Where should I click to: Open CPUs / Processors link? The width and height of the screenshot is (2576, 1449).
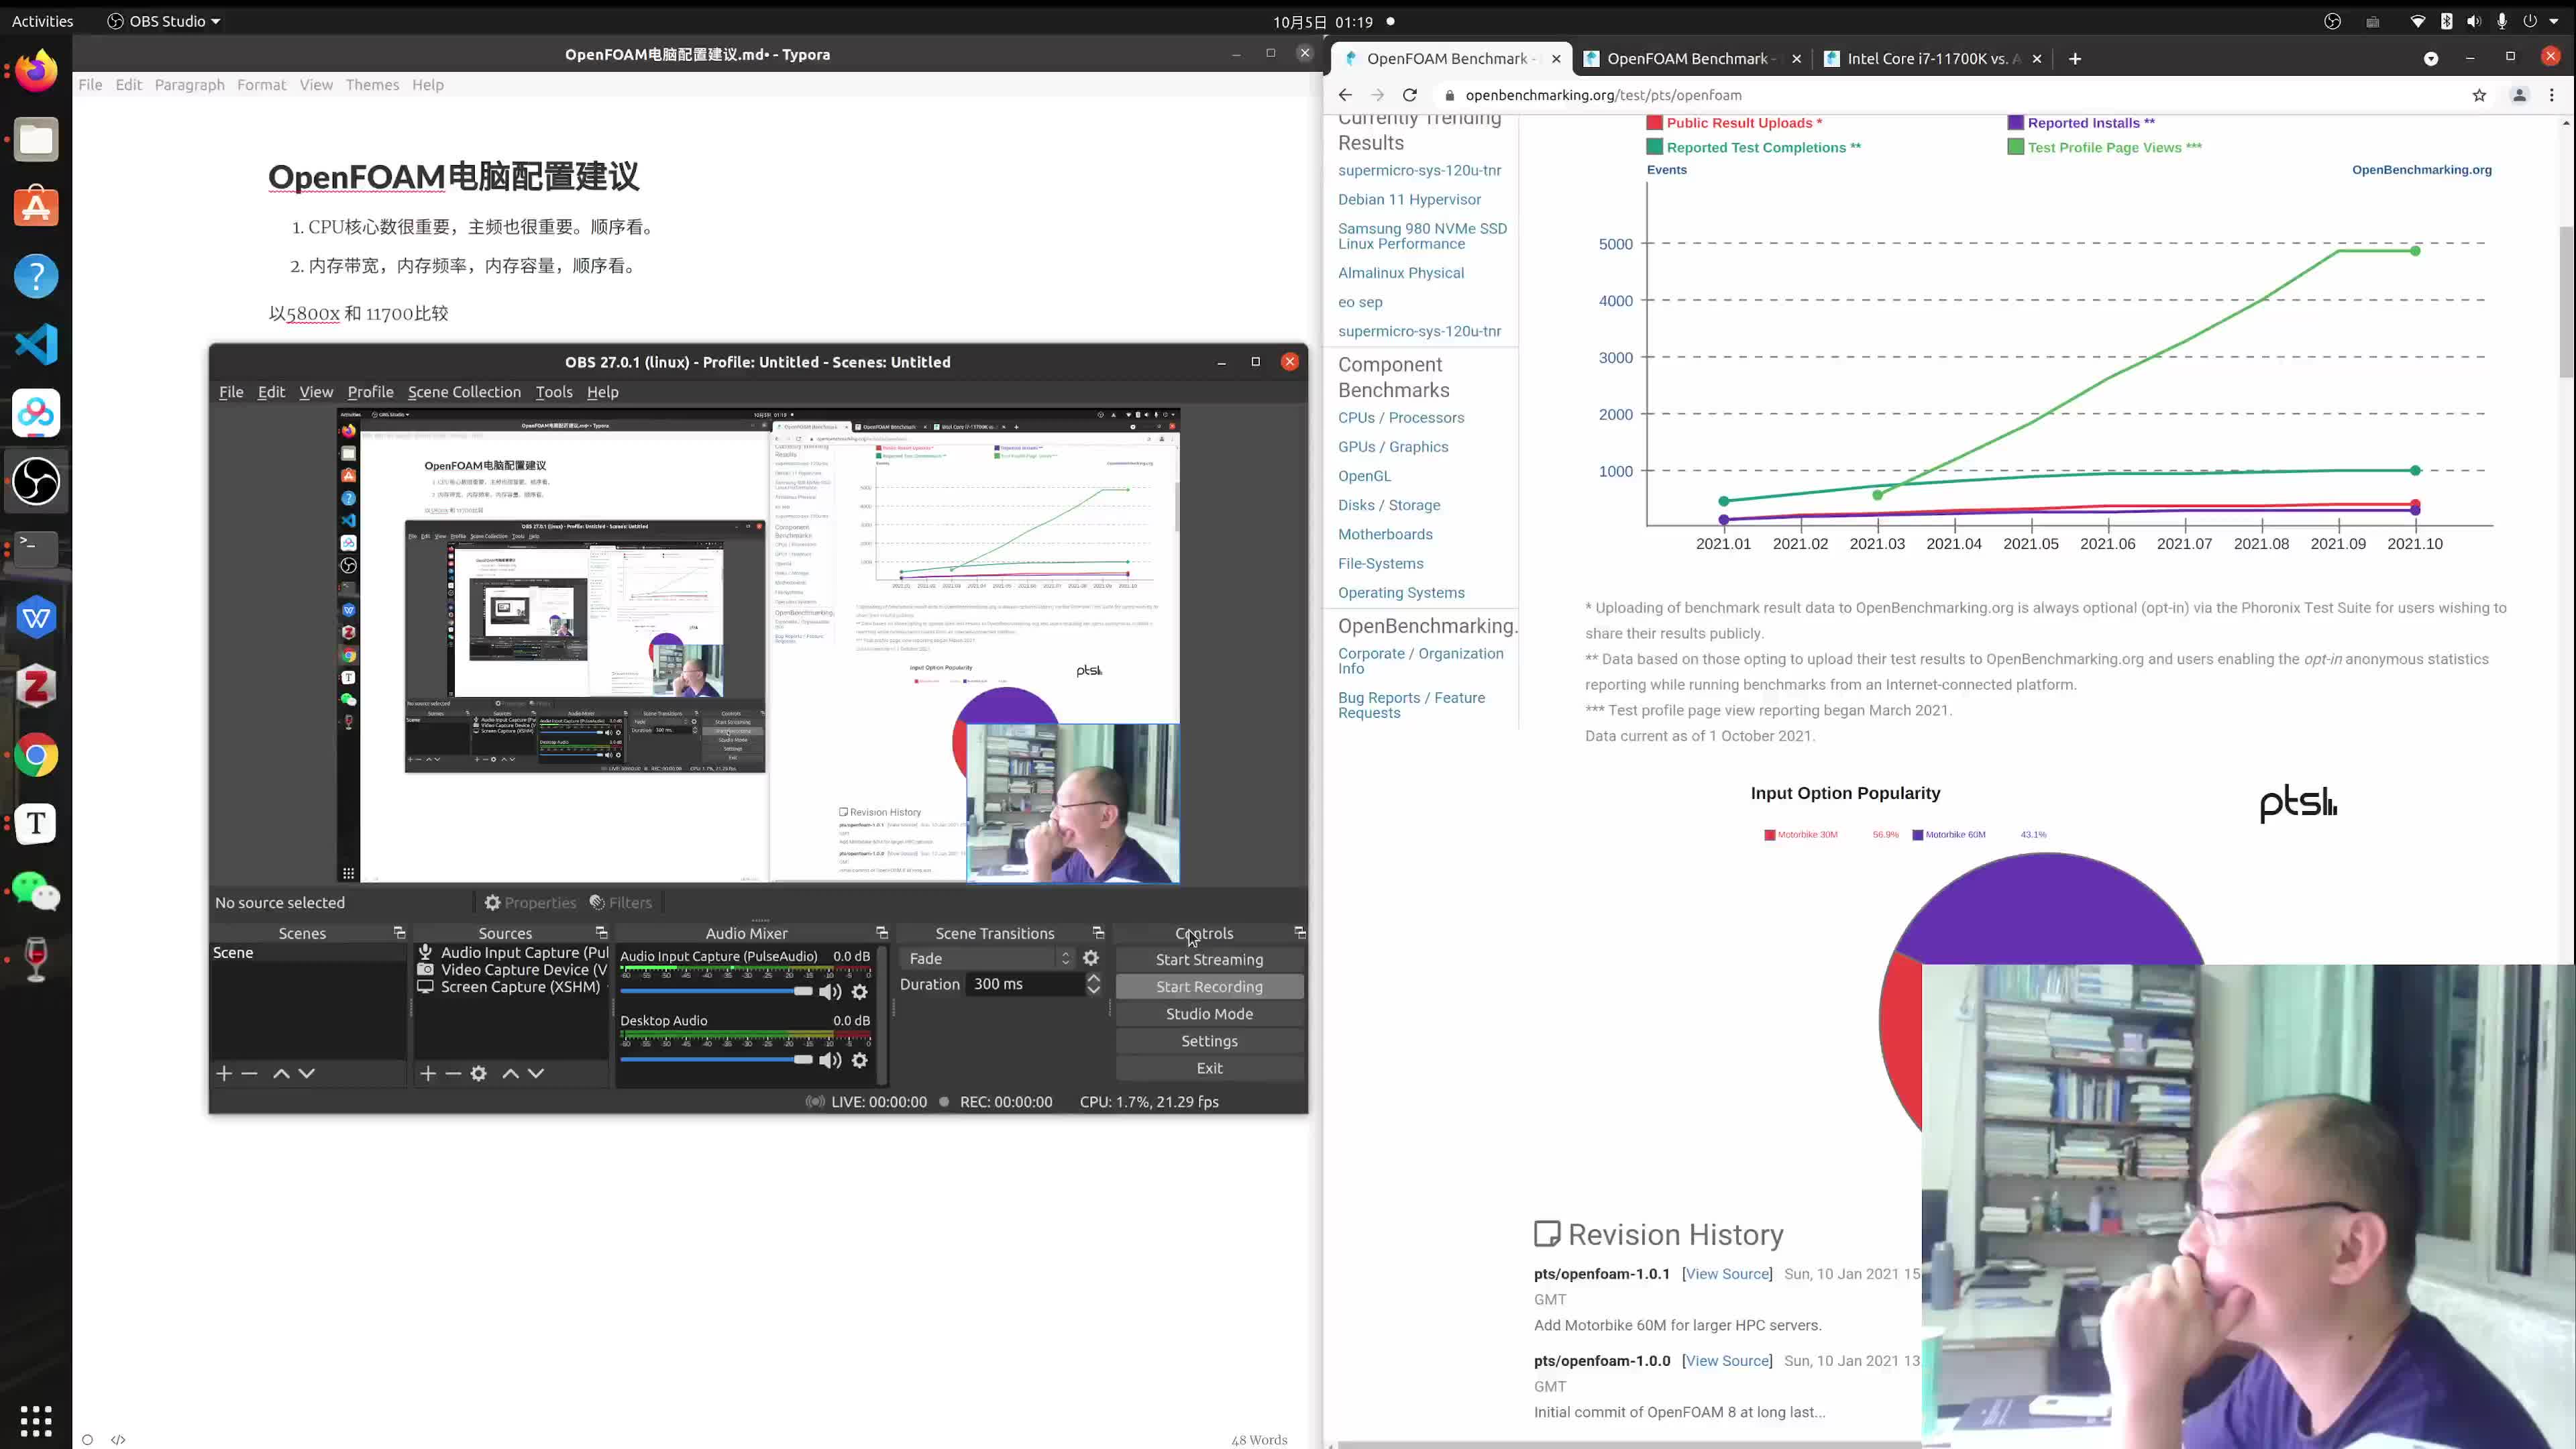click(x=1401, y=418)
